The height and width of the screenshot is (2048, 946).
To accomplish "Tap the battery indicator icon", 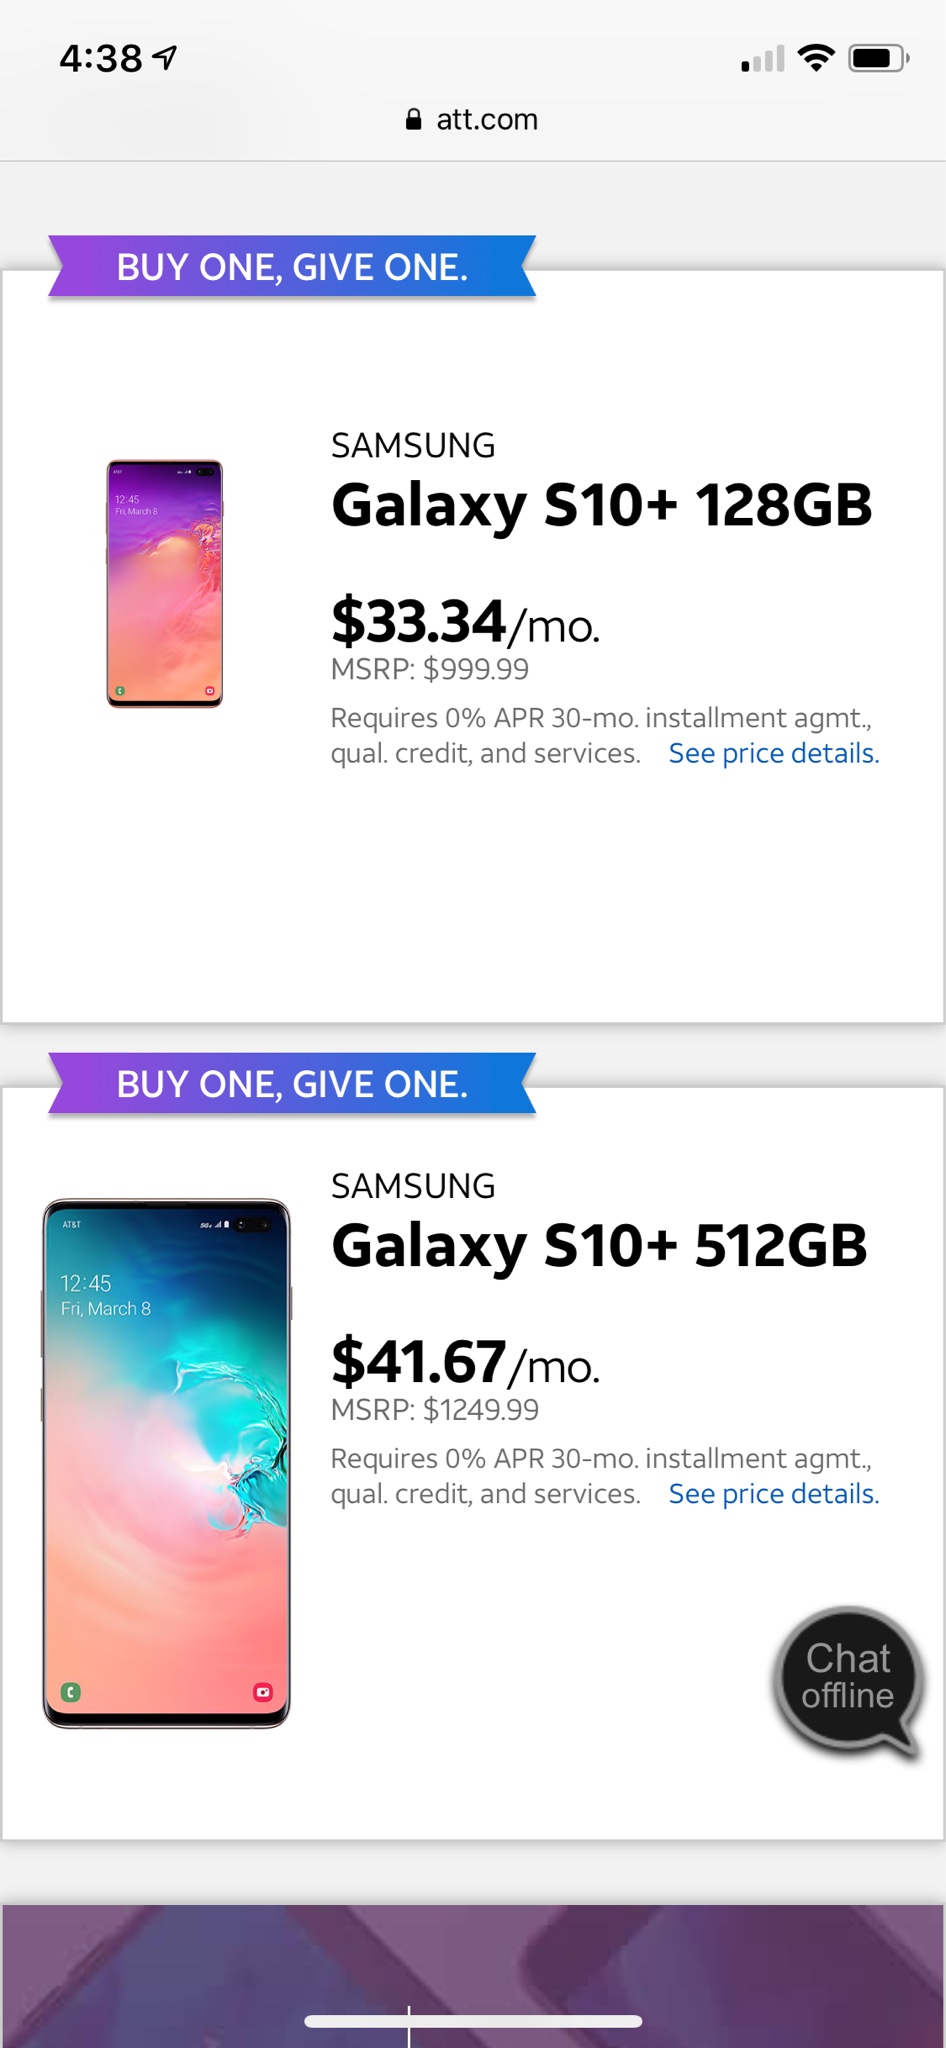I will tap(877, 59).
